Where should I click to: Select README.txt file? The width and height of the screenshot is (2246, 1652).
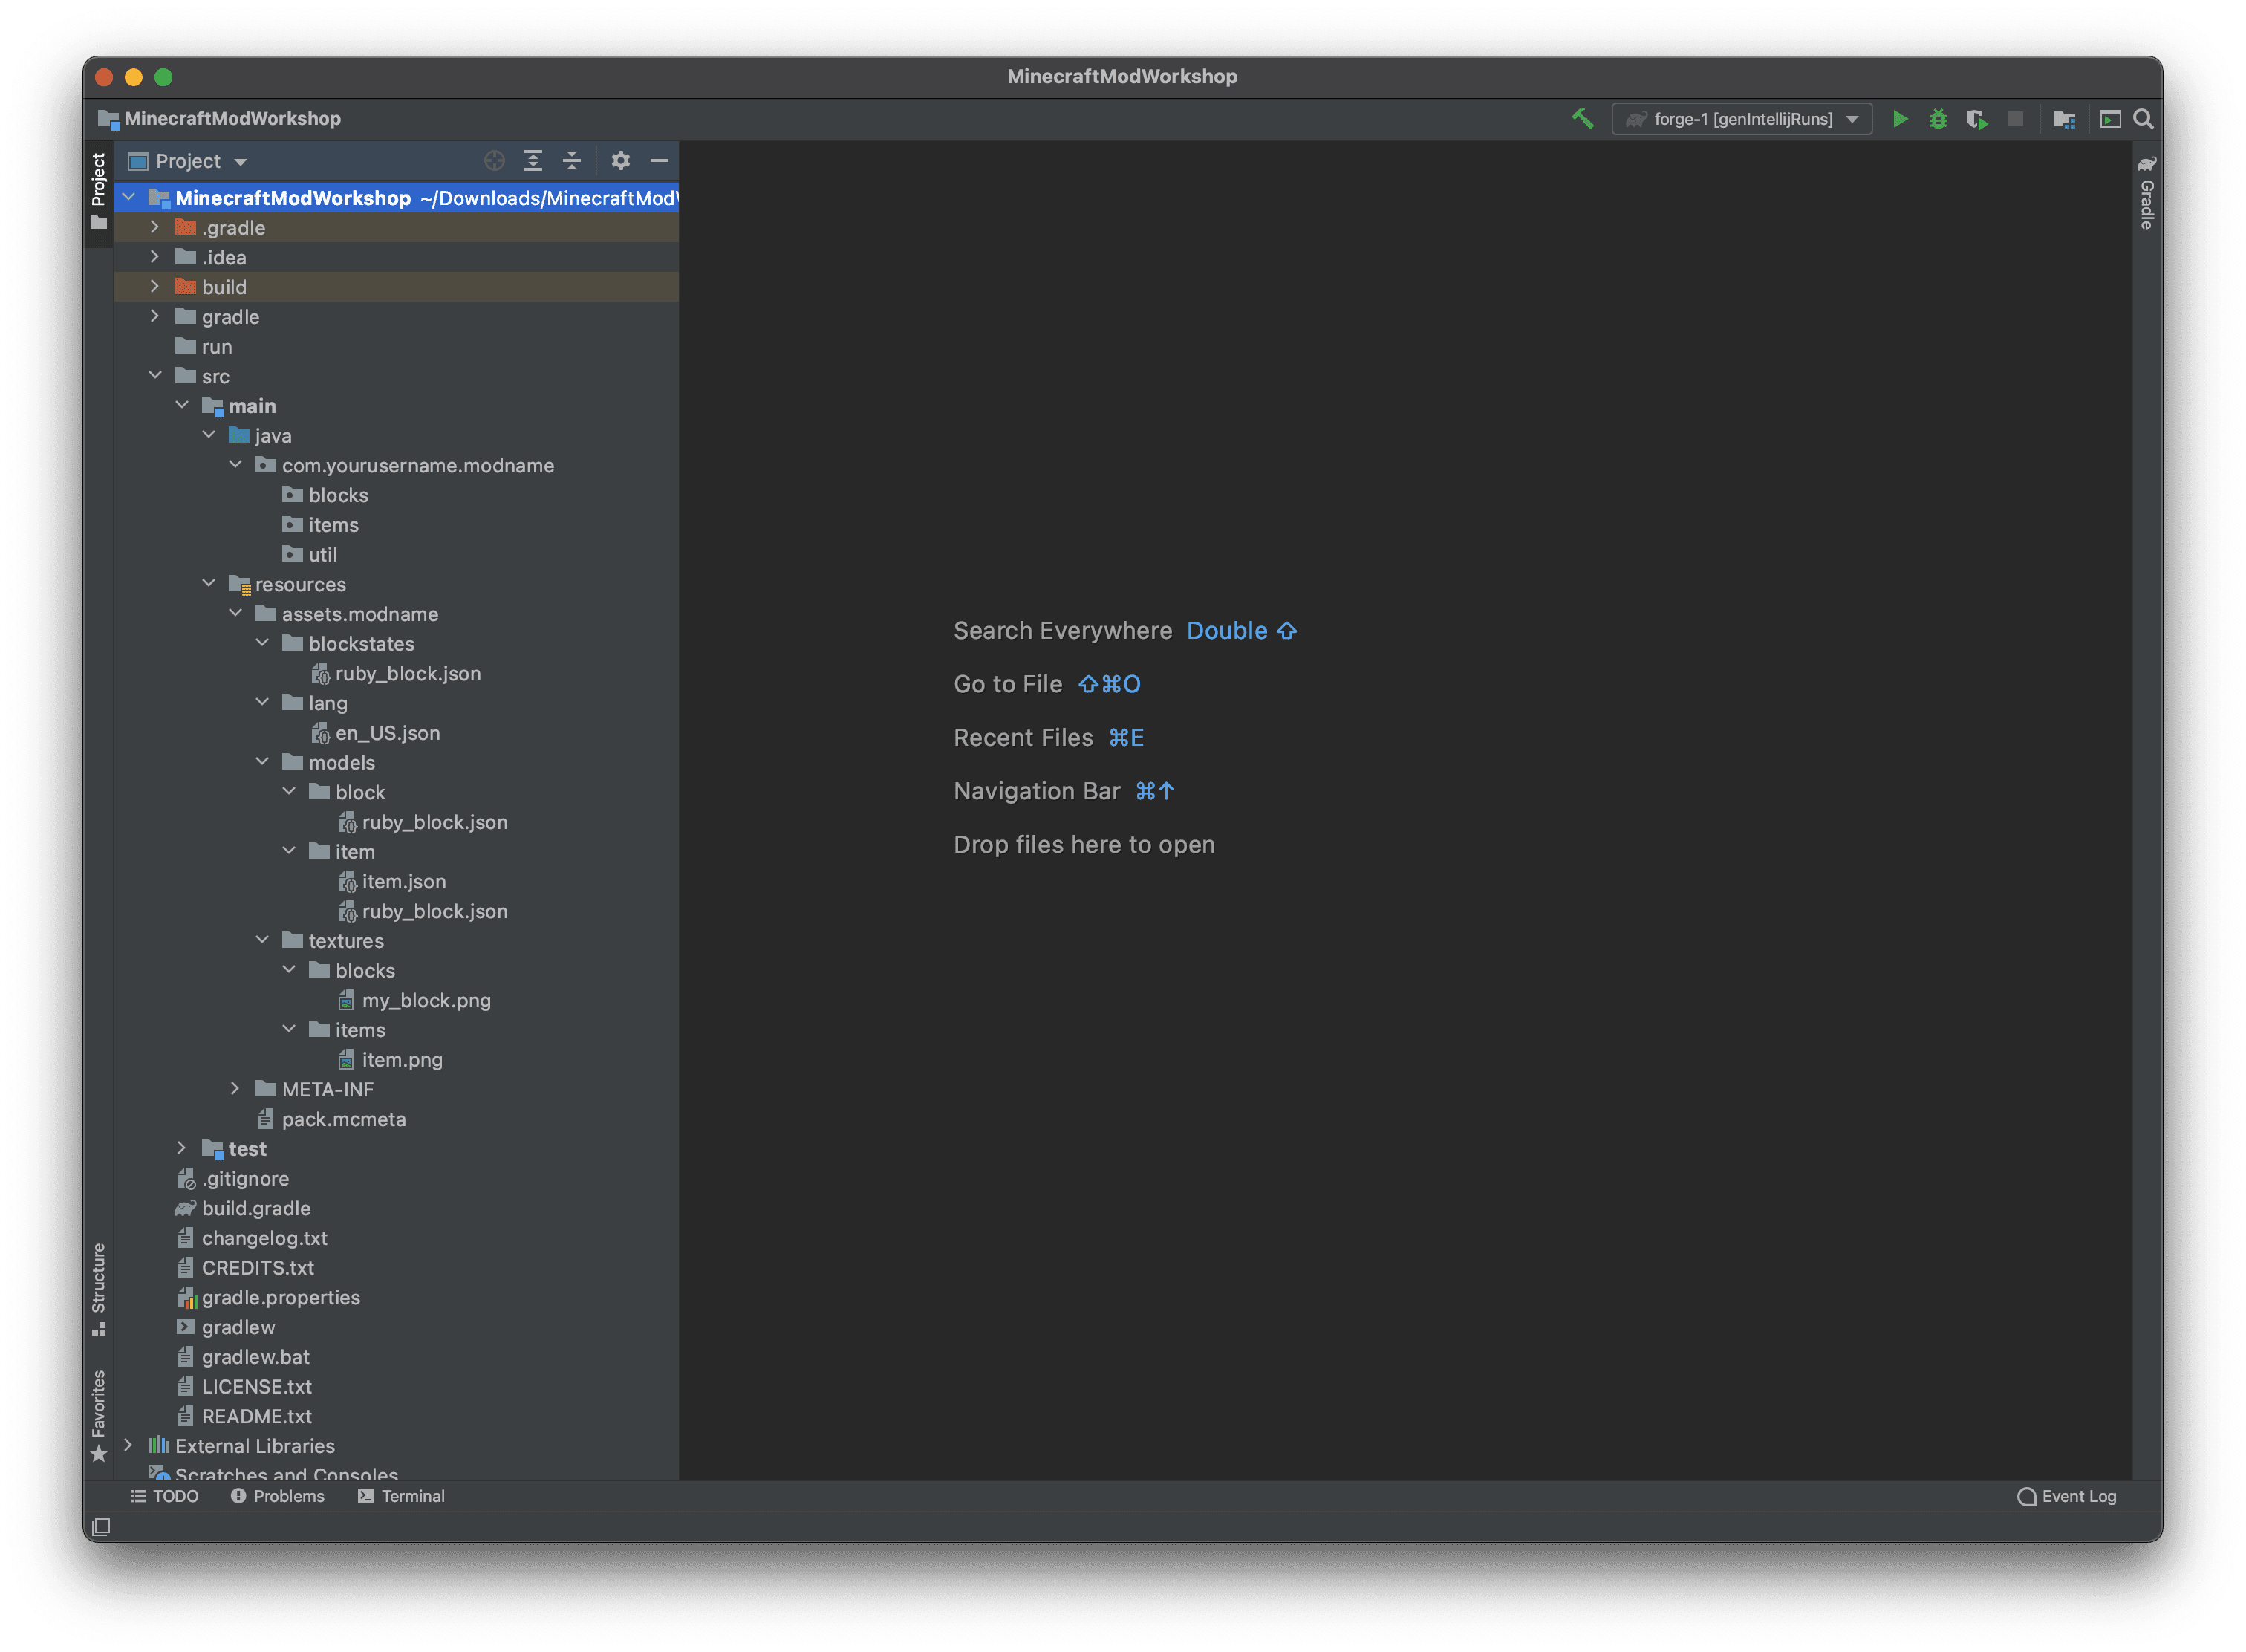244,1416
